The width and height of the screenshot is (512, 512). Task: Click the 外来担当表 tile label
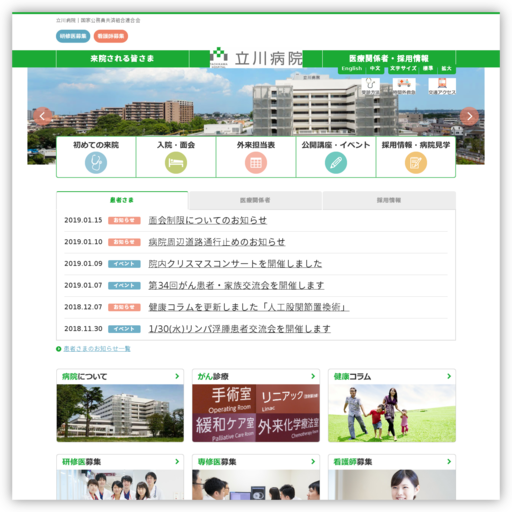[x=256, y=145]
